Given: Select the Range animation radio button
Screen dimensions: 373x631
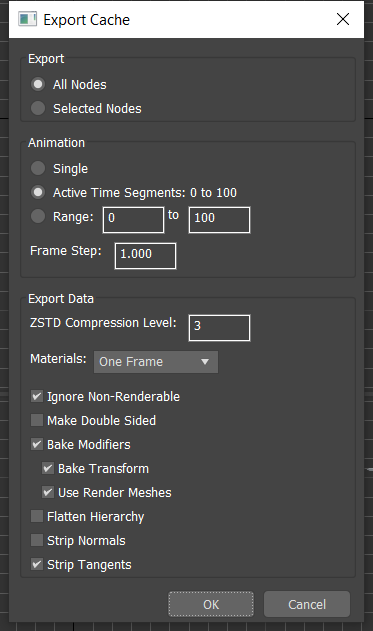Looking at the screenshot, I should coord(38,216).
